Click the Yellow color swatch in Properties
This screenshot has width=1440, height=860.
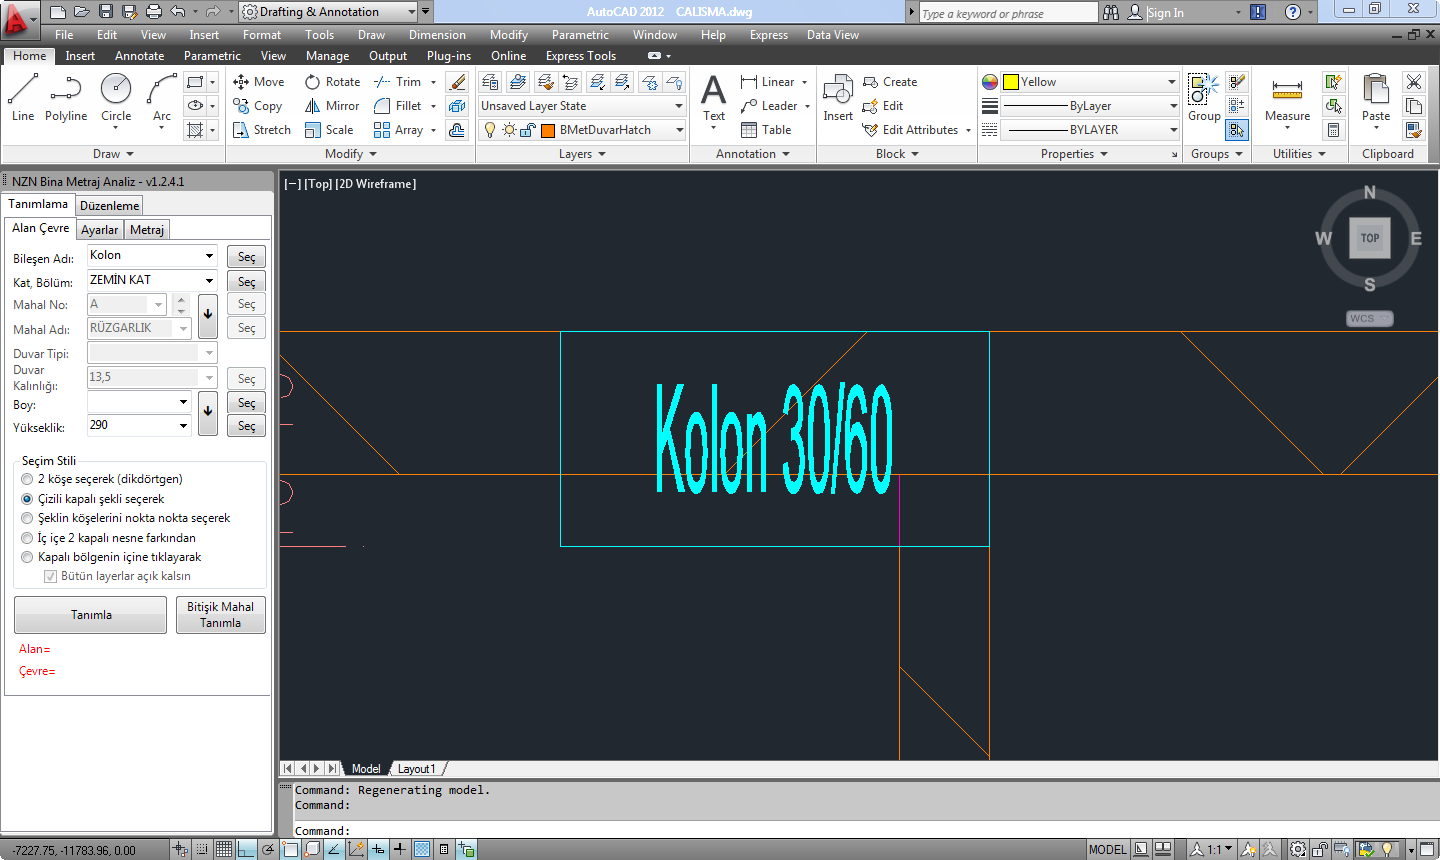[1011, 82]
